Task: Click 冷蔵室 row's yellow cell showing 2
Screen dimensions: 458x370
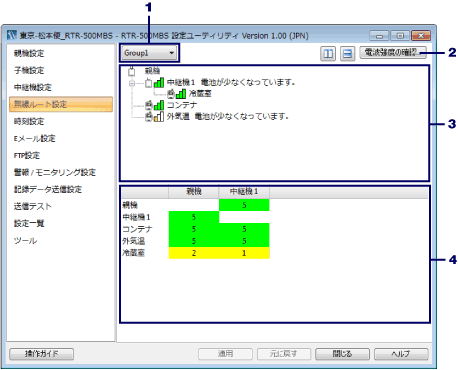Action: [194, 253]
